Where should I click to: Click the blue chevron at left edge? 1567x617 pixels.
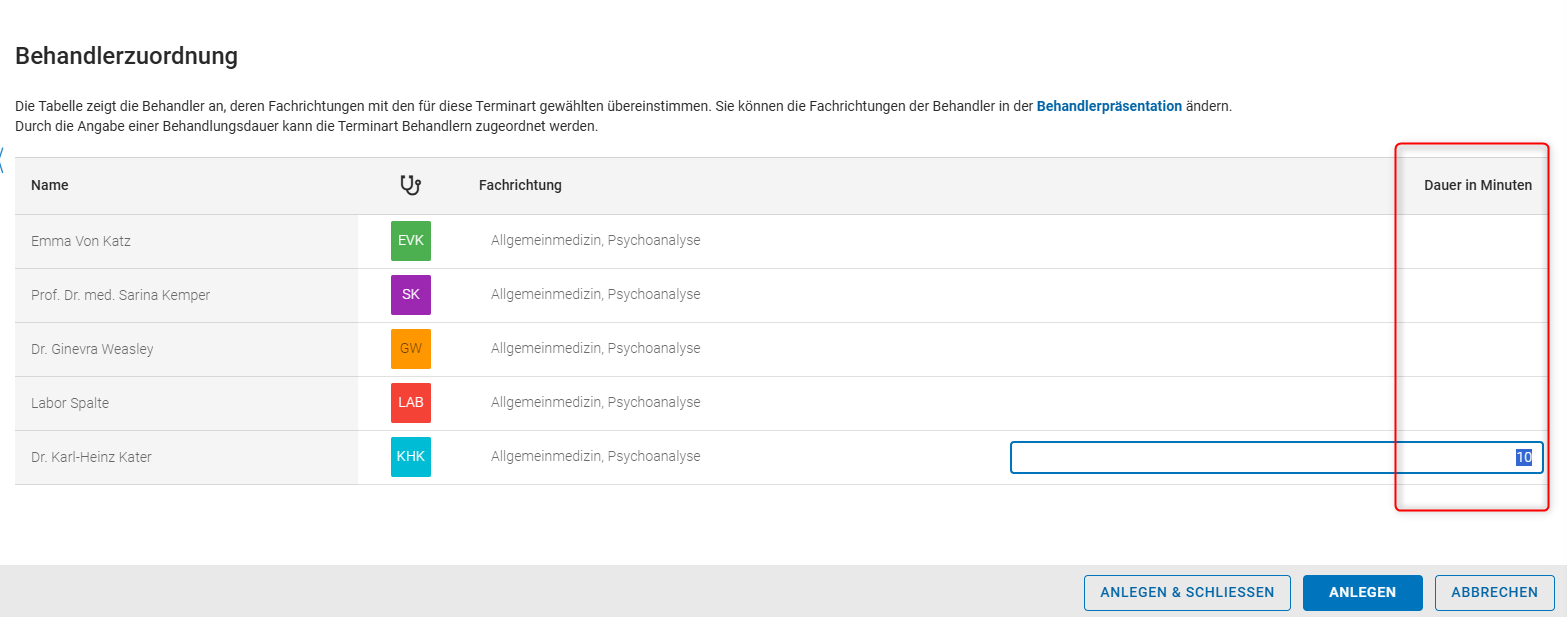pyautogui.click(x=3, y=158)
